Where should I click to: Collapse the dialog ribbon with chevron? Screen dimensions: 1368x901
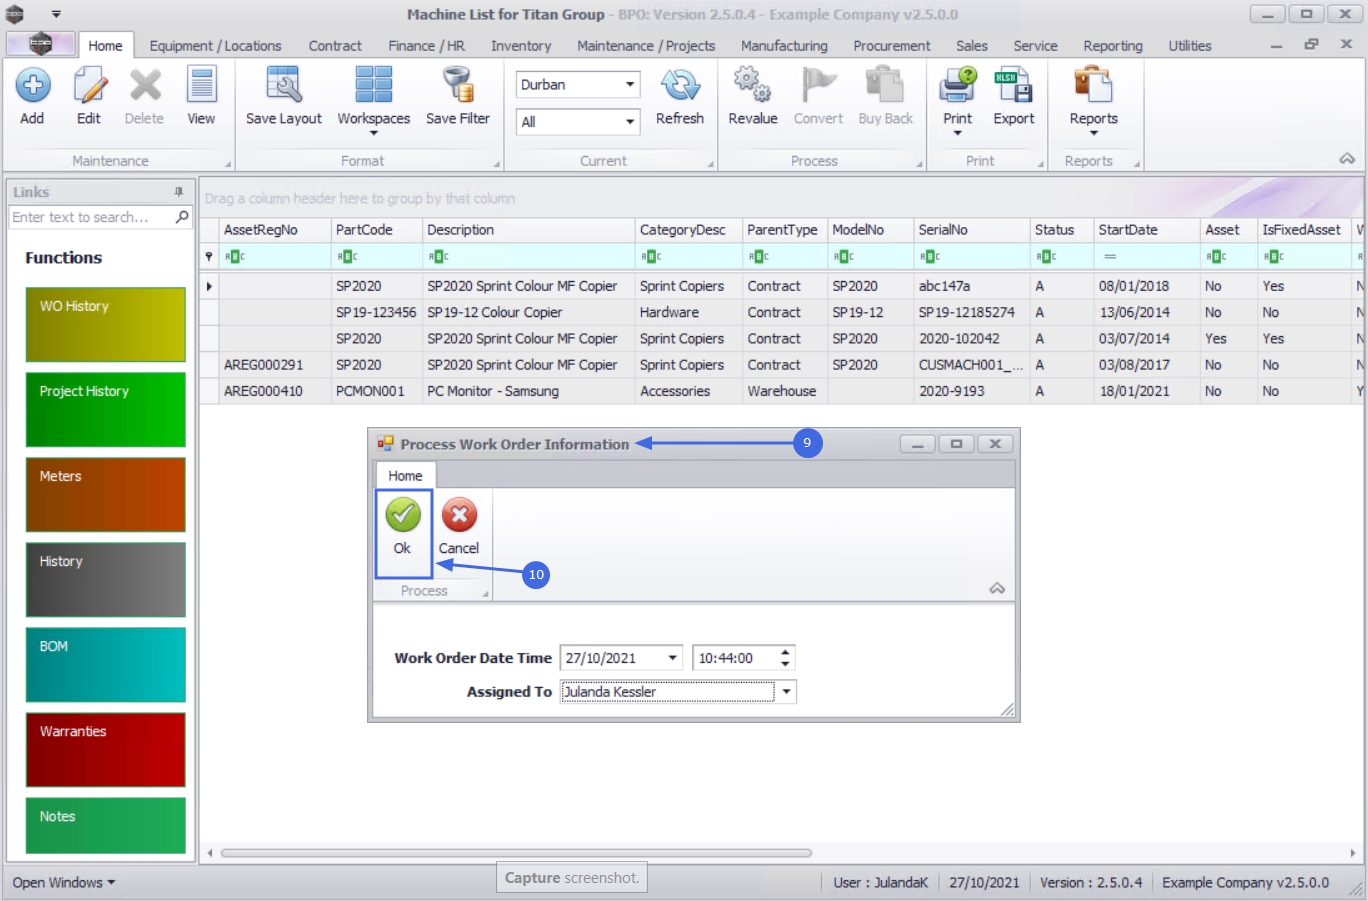point(997,589)
